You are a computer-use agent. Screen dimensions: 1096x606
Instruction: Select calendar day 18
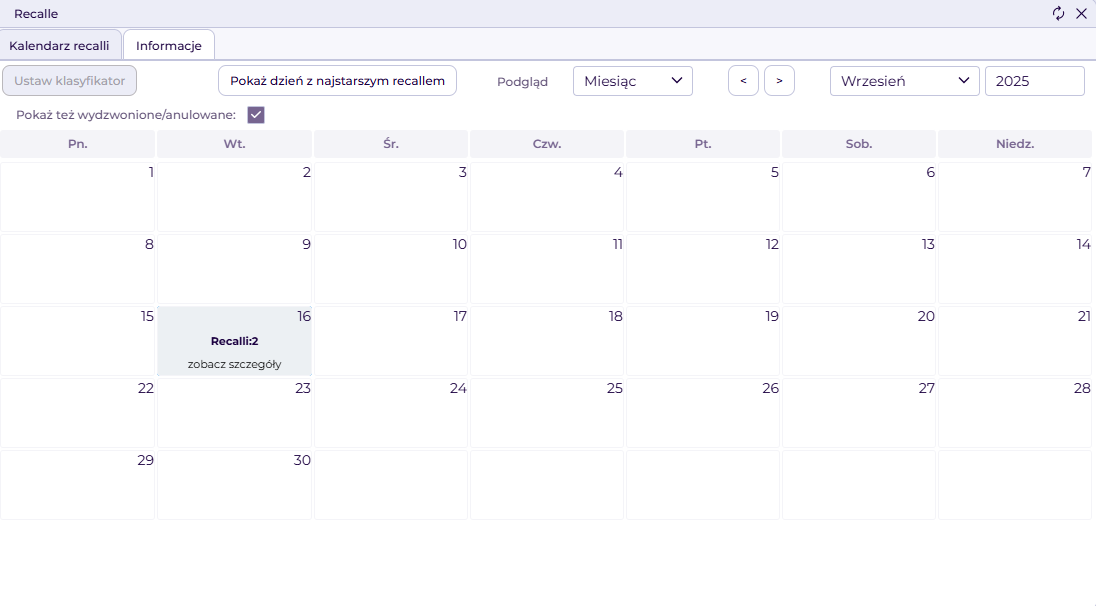click(547, 341)
